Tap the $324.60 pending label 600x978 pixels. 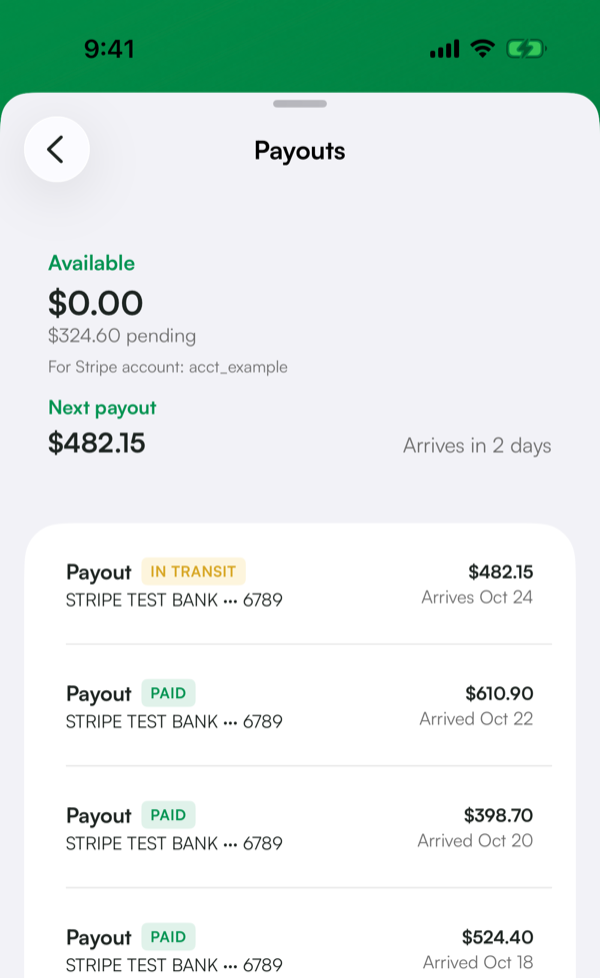[x=122, y=336]
